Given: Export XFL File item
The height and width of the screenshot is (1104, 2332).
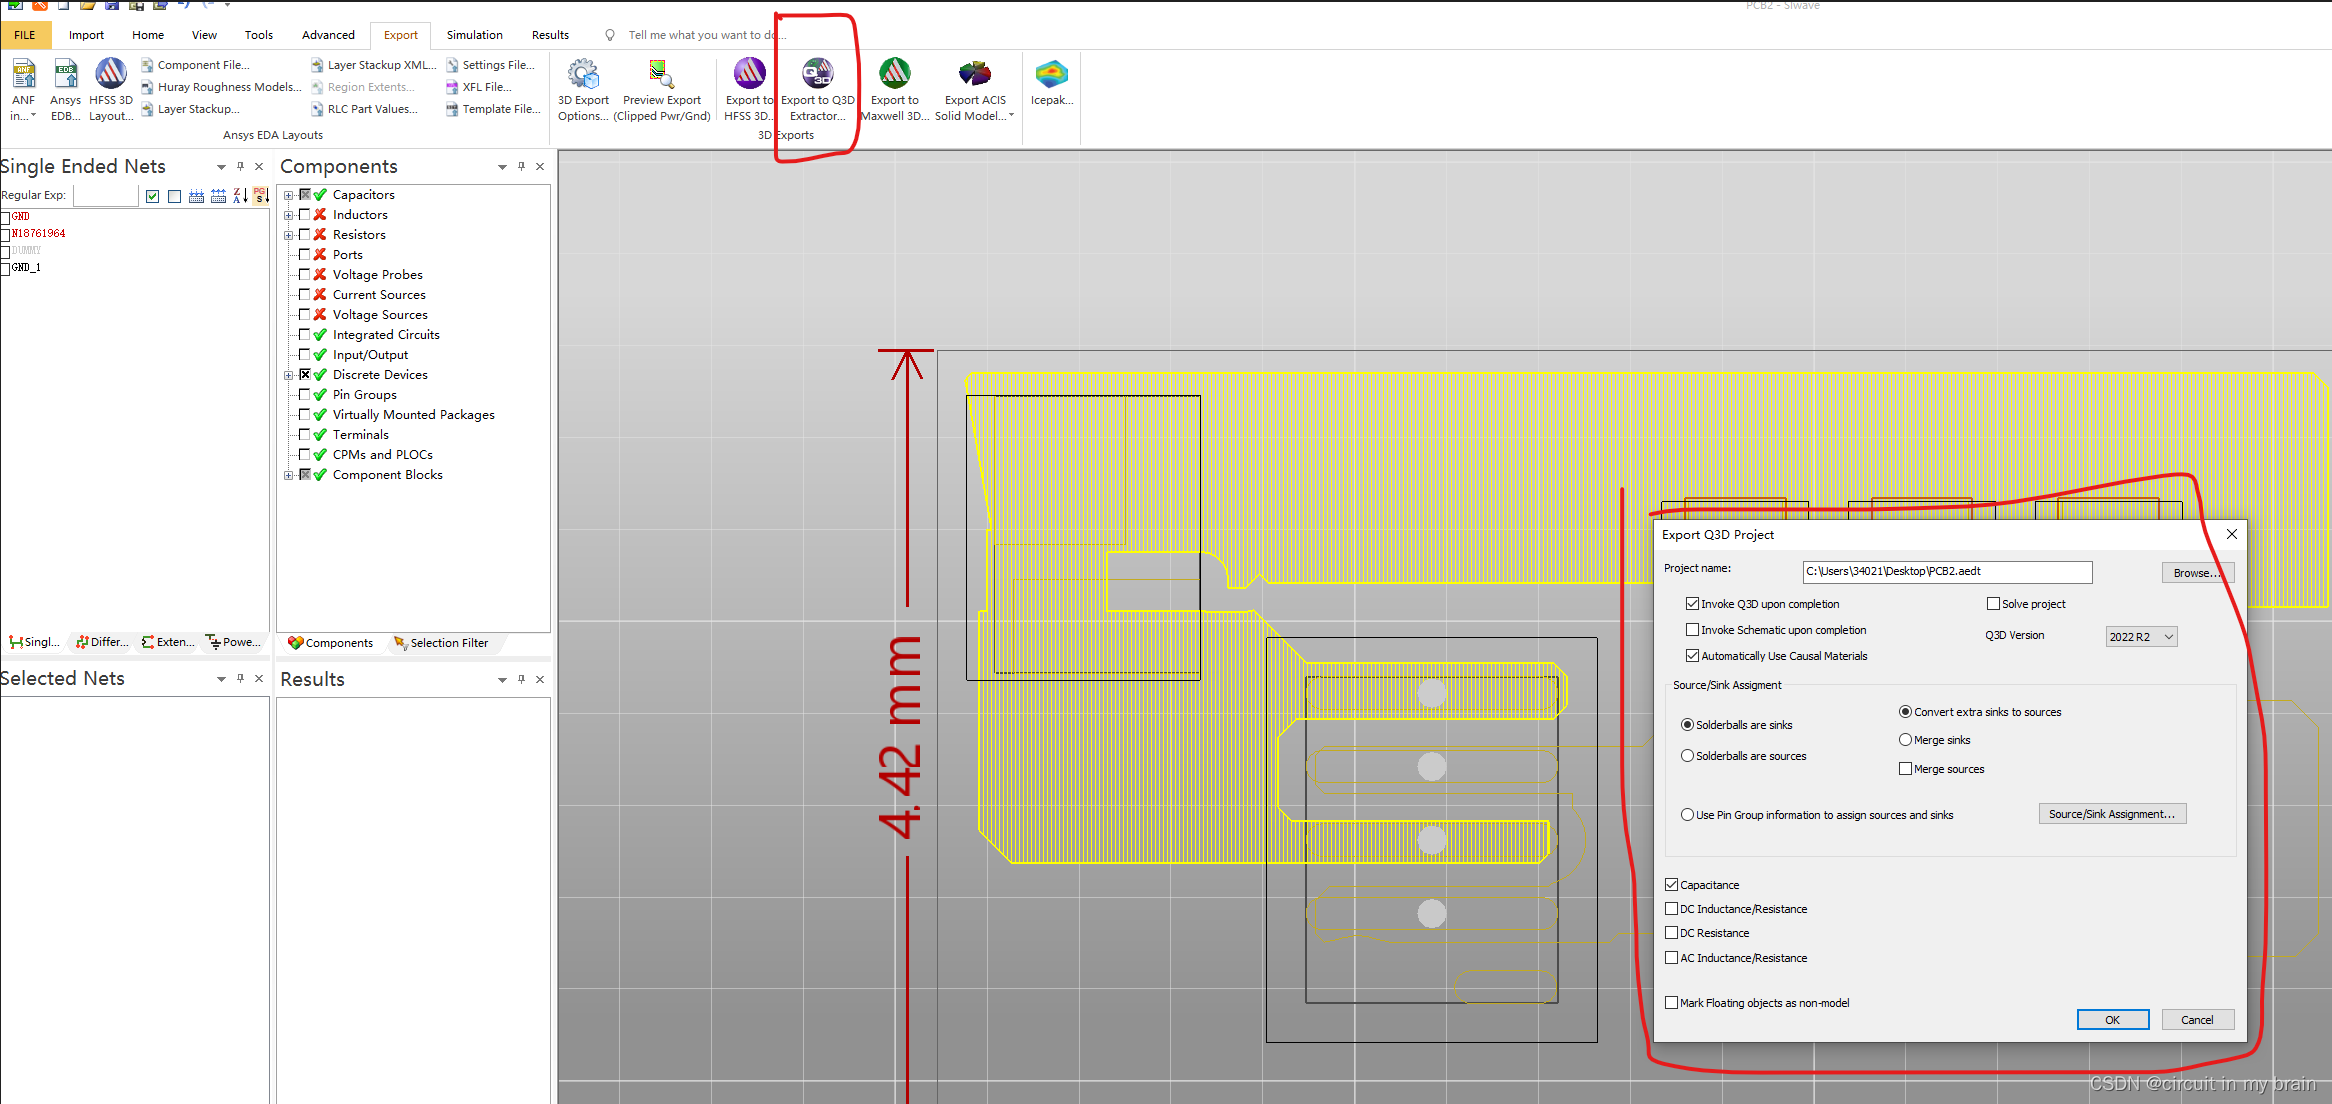Looking at the screenshot, I should (478, 87).
